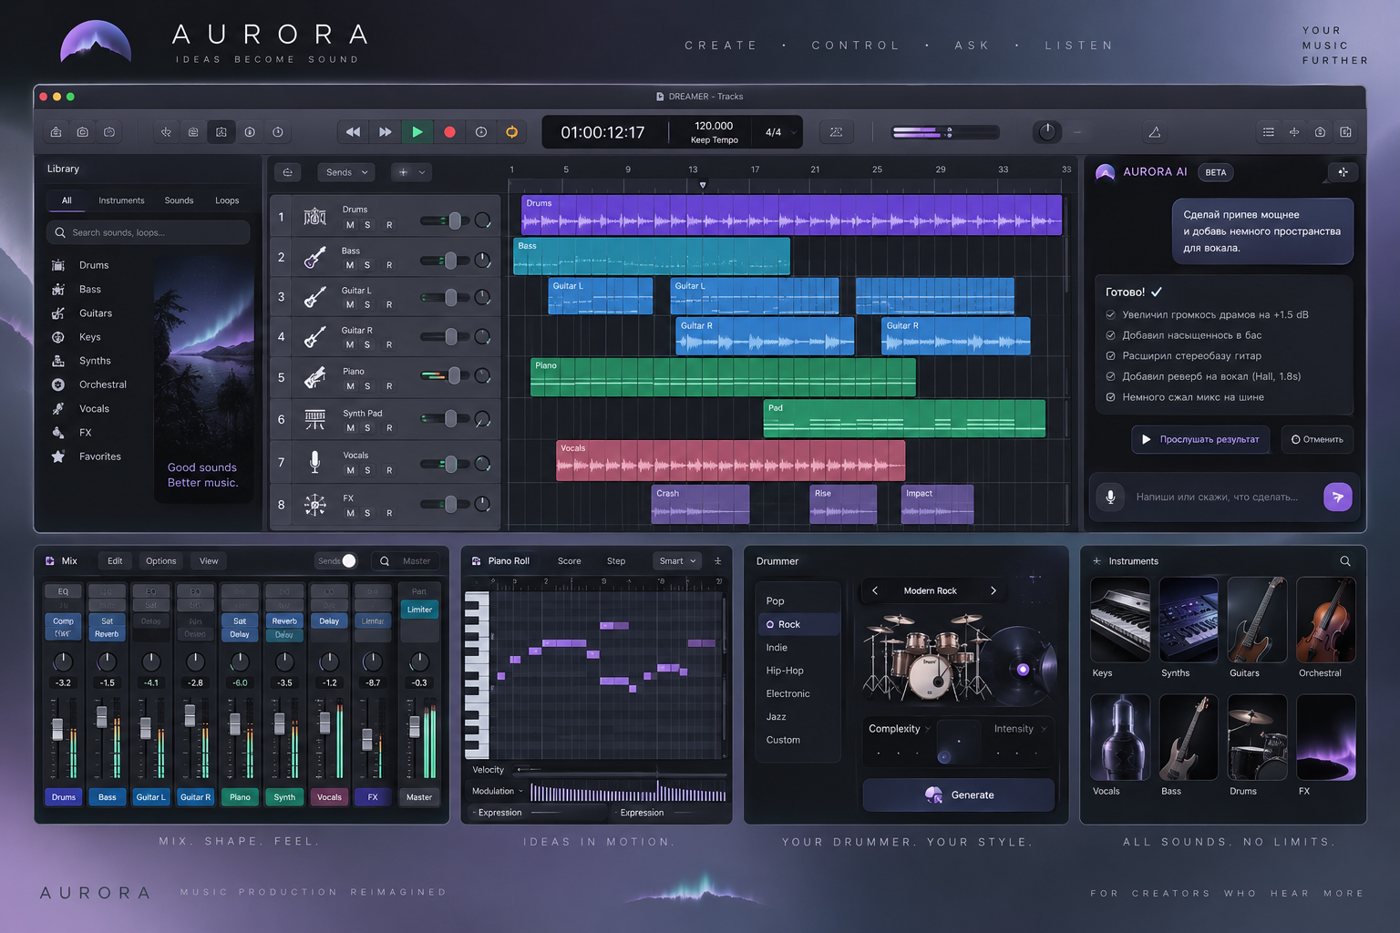
Task: Click the Generate button in Drummer
Action: [958, 795]
